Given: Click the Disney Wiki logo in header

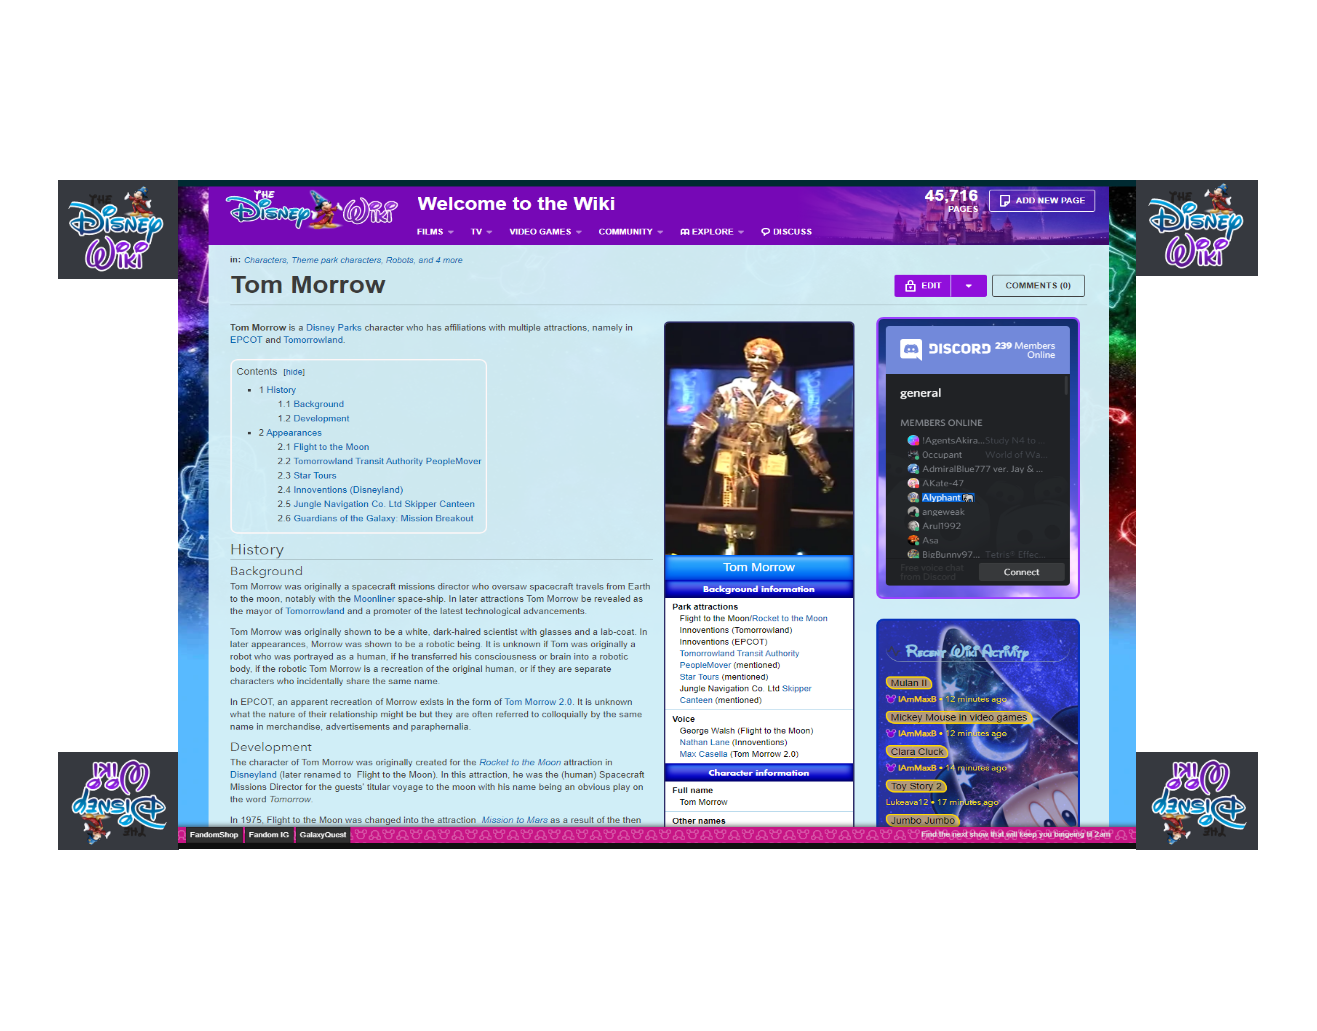Looking at the screenshot, I should point(312,209).
